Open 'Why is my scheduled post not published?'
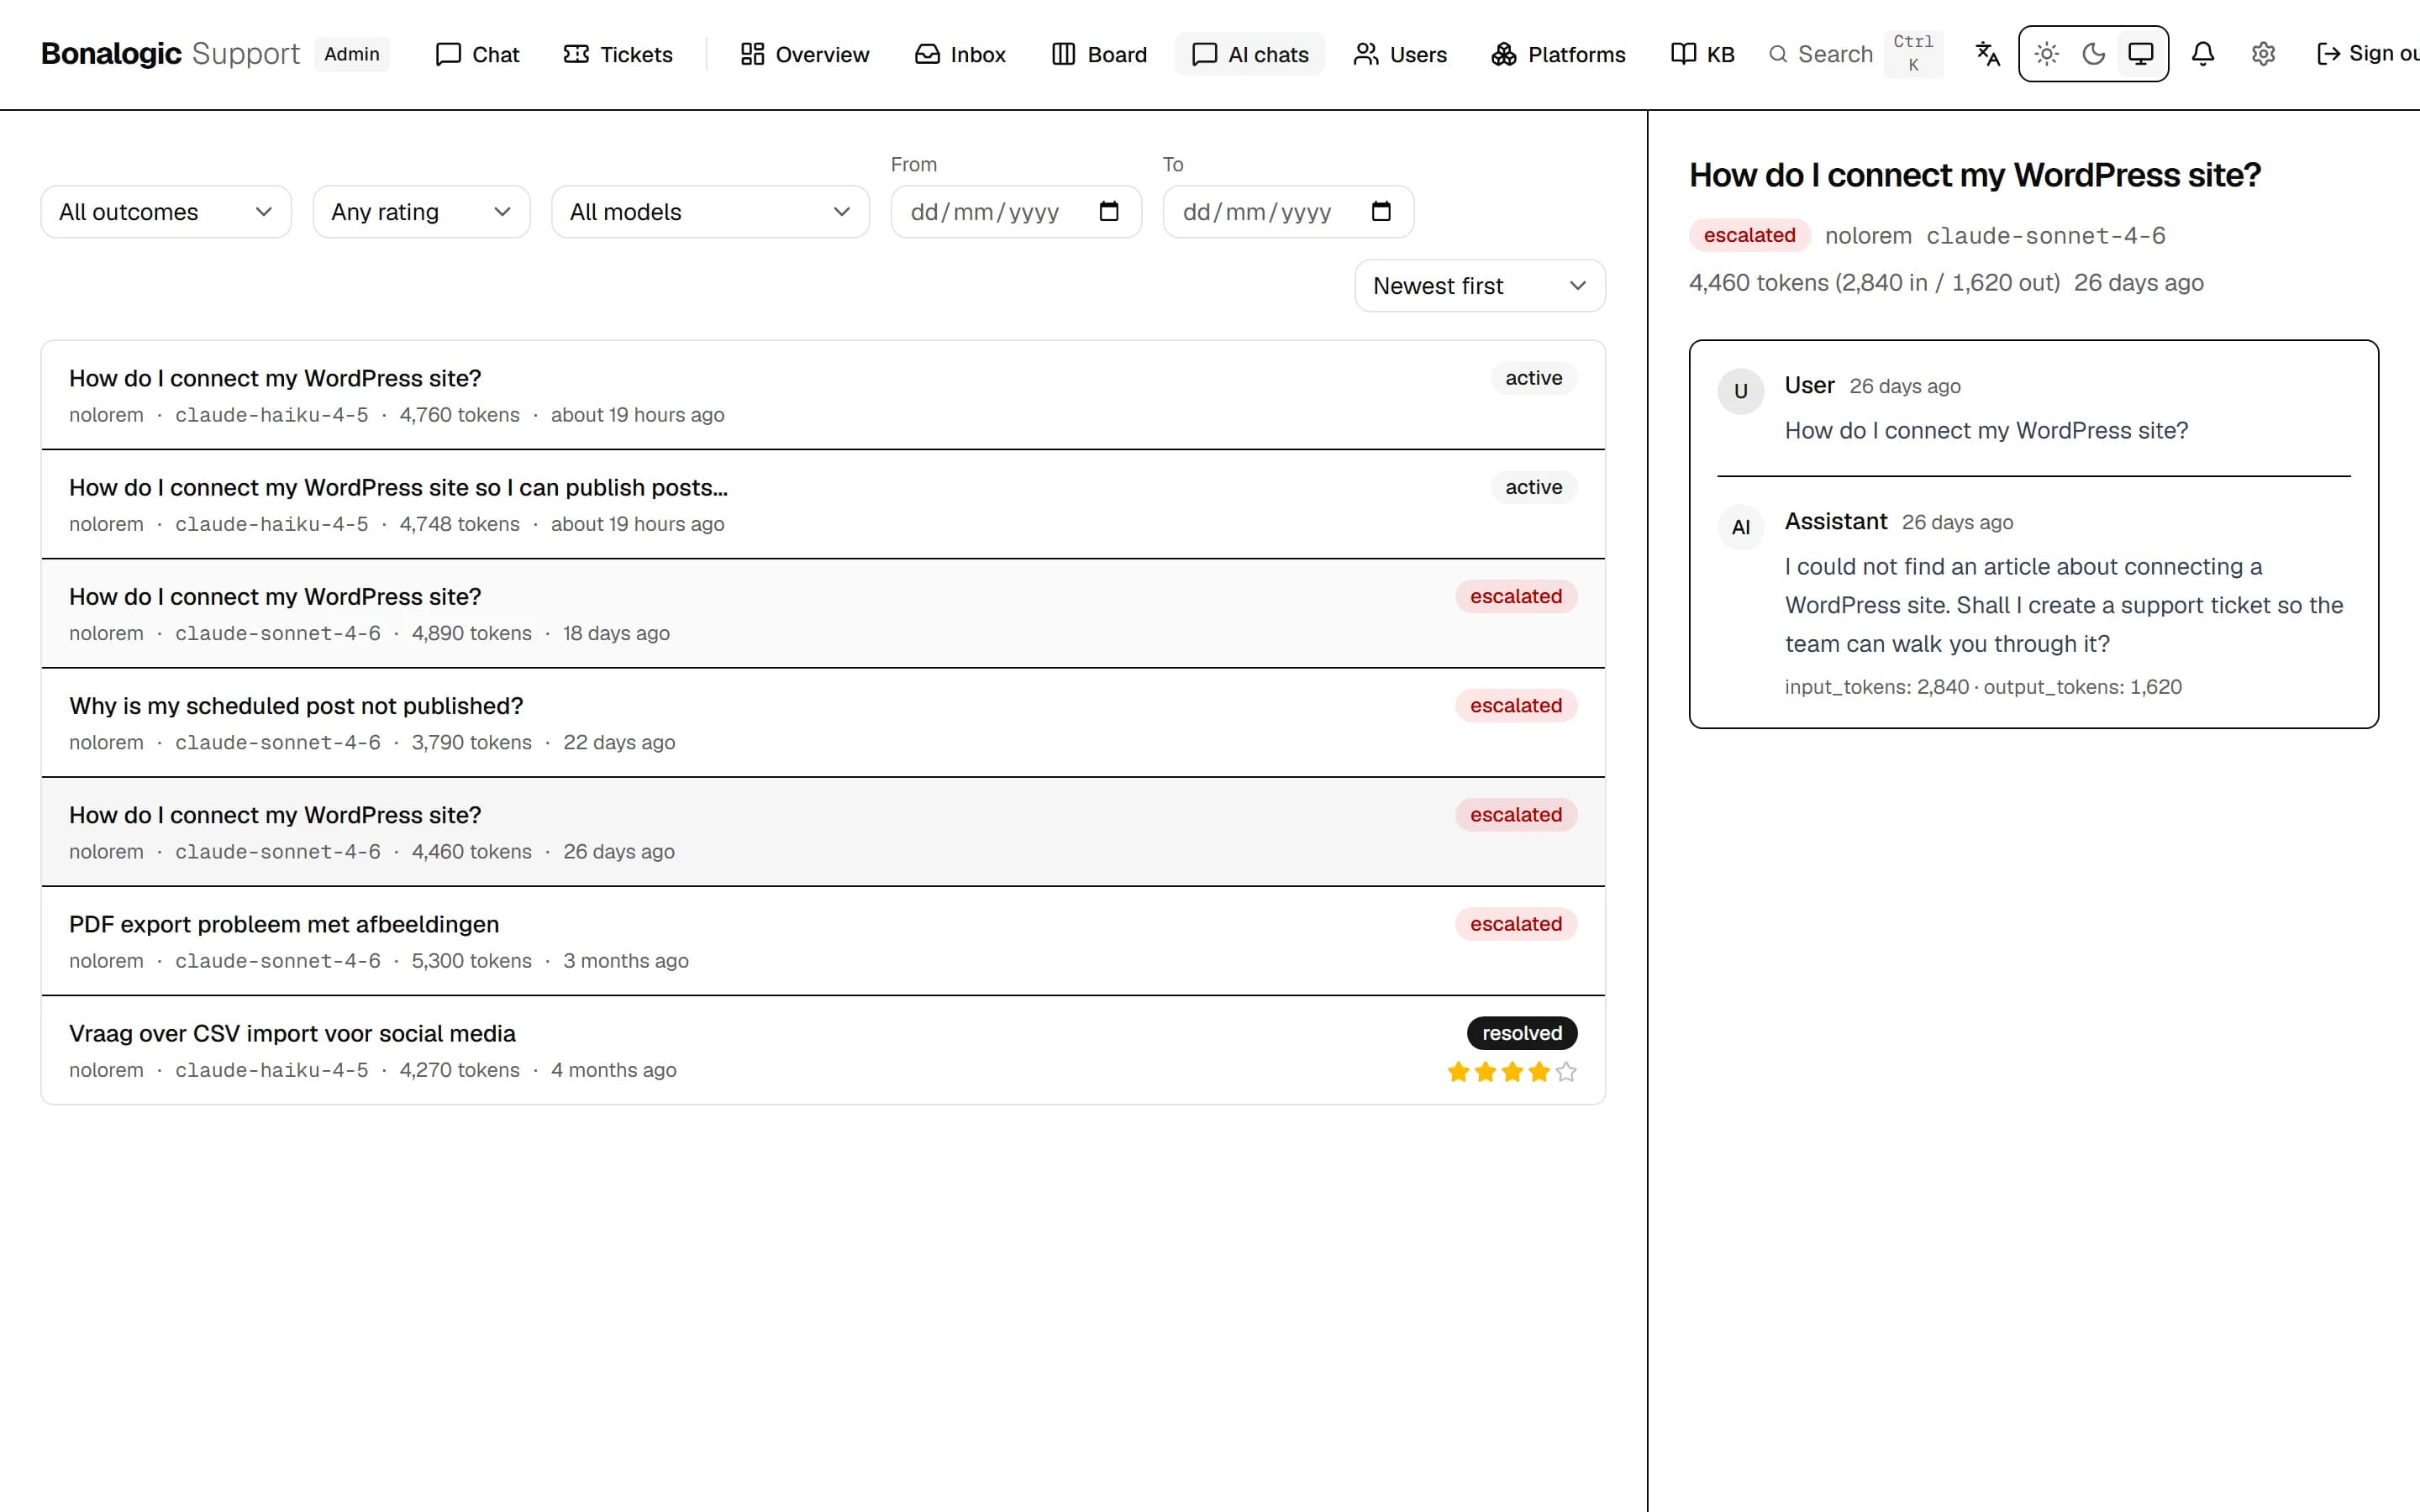The width and height of the screenshot is (2420, 1512). pyautogui.click(x=823, y=722)
